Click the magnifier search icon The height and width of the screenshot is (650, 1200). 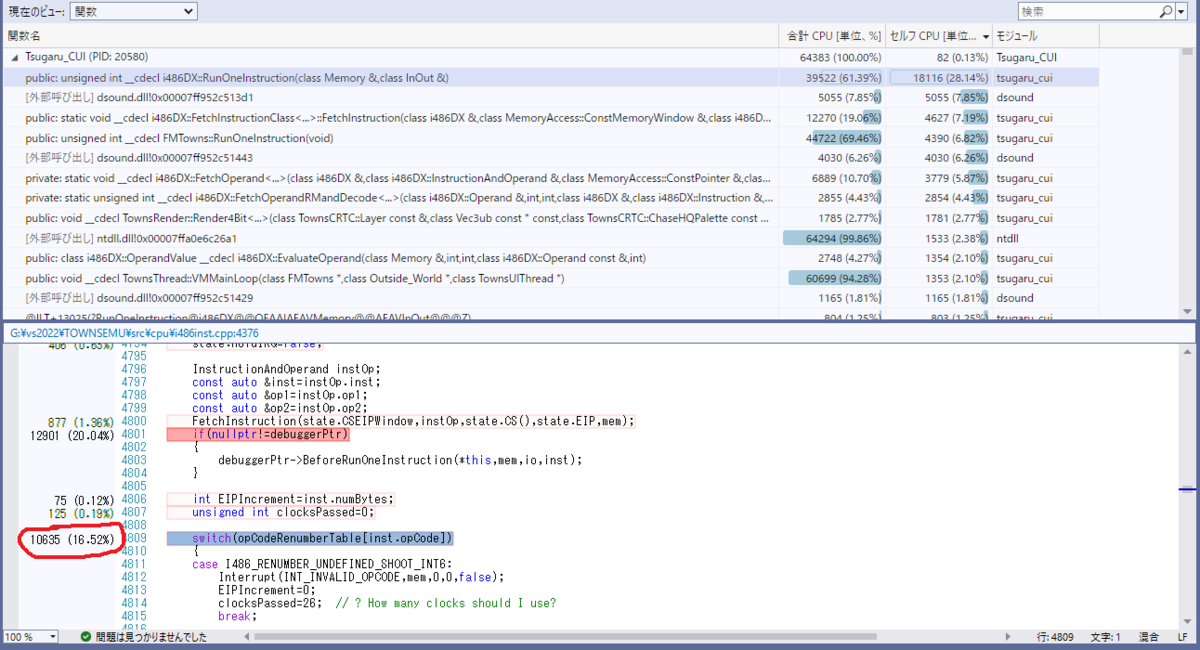point(1167,11)
